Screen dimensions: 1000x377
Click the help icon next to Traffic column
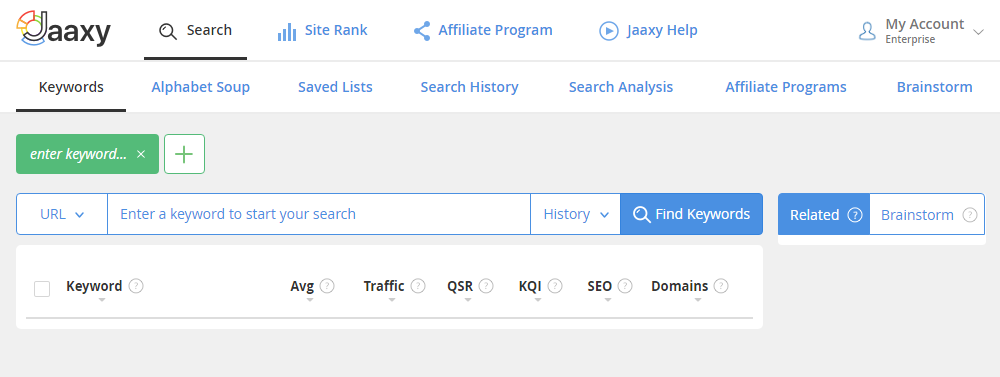(418, 286)
